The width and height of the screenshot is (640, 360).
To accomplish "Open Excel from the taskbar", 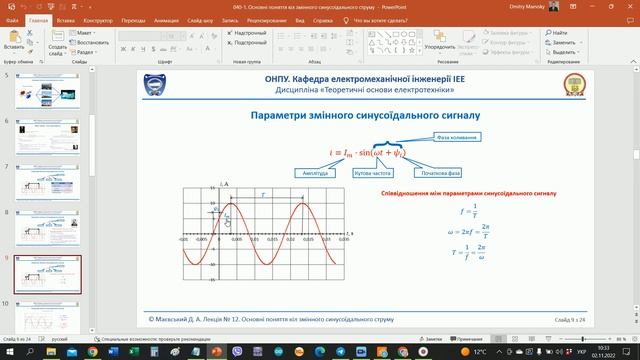I will pyautogui.click(x=134, y=351).
